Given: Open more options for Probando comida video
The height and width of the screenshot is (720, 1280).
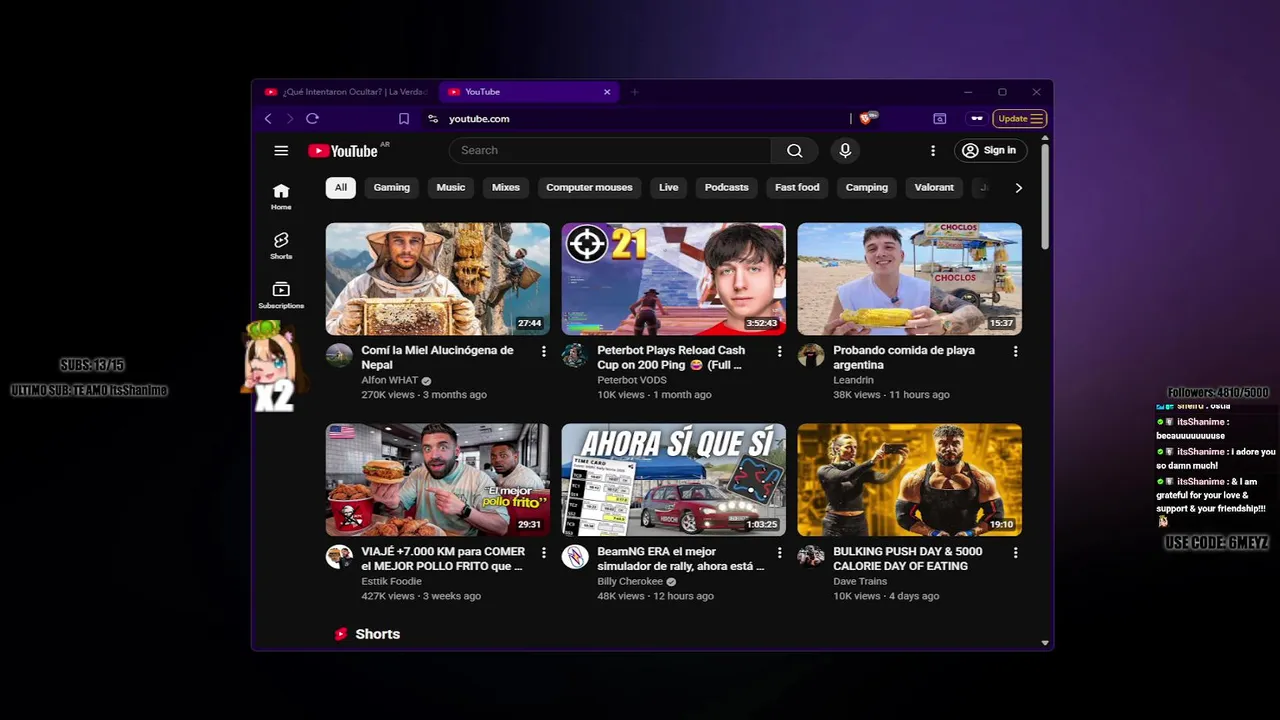Looking at the screenshot, I should [1016, 352].
